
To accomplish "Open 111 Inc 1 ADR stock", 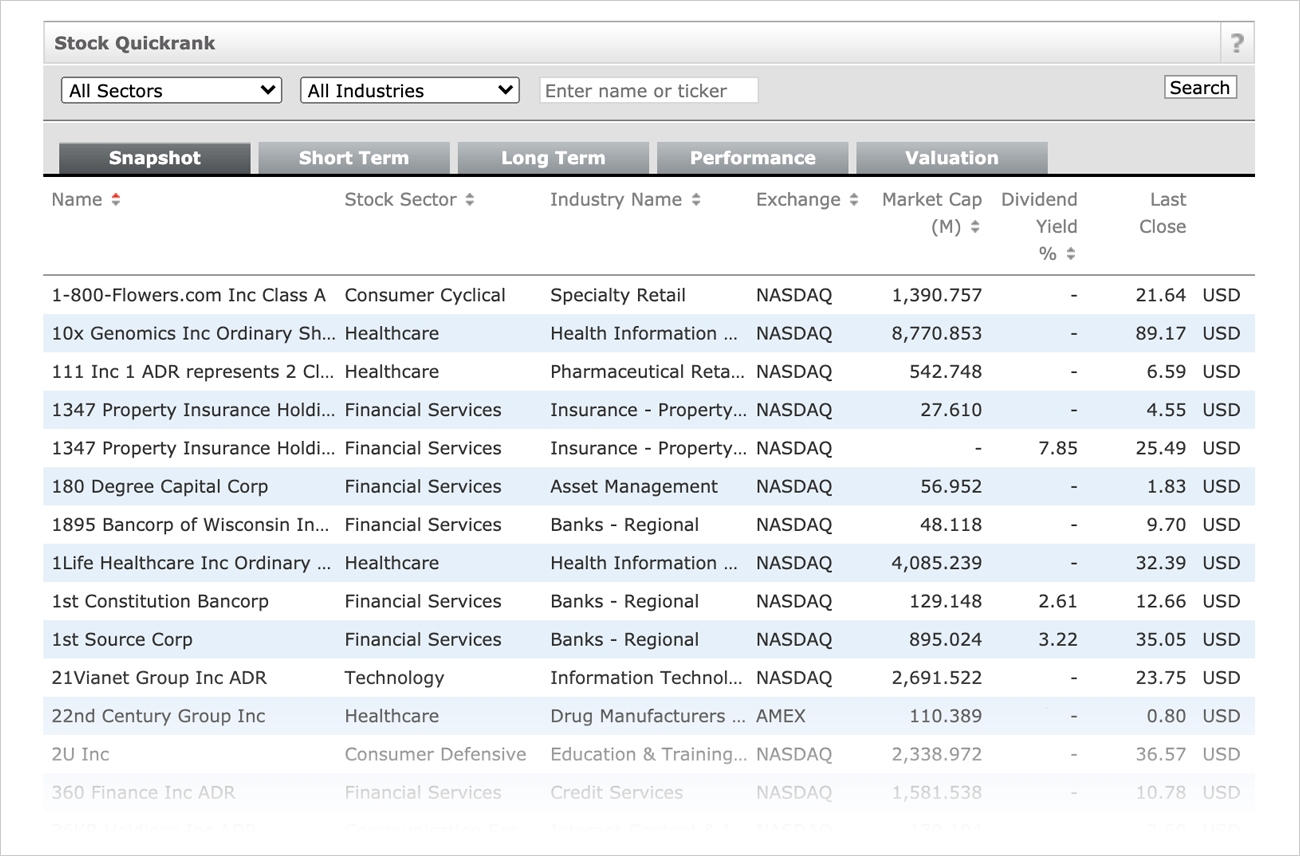I will point(195,371).
